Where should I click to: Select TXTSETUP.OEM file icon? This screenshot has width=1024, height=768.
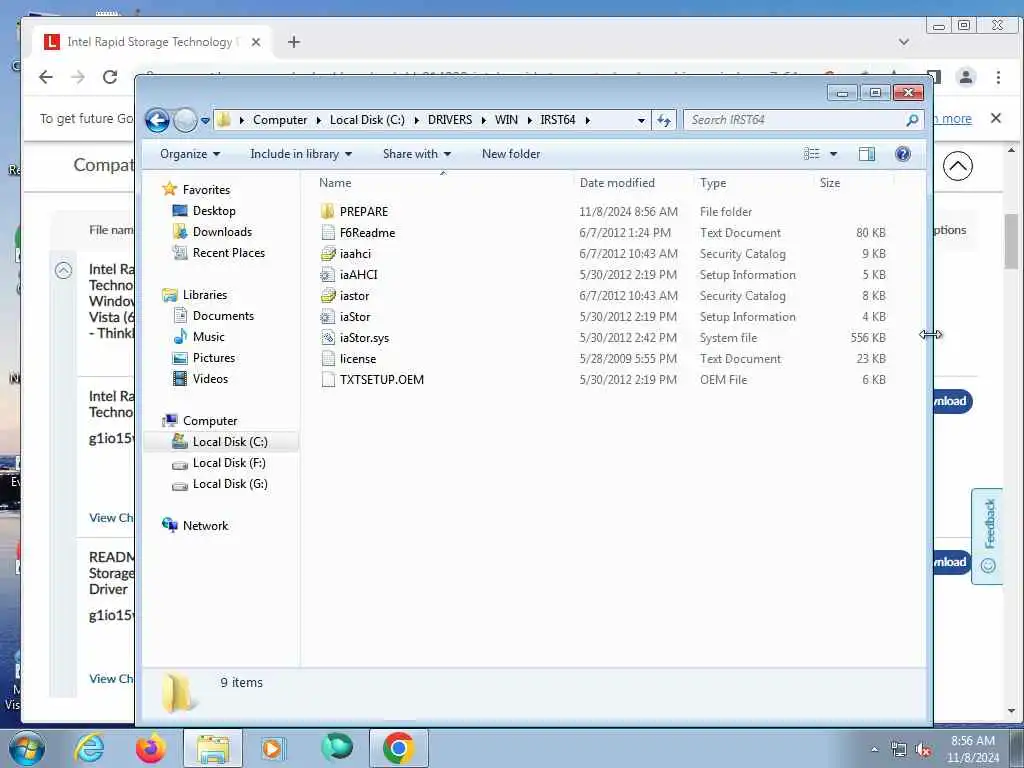[x=328, y=379]
